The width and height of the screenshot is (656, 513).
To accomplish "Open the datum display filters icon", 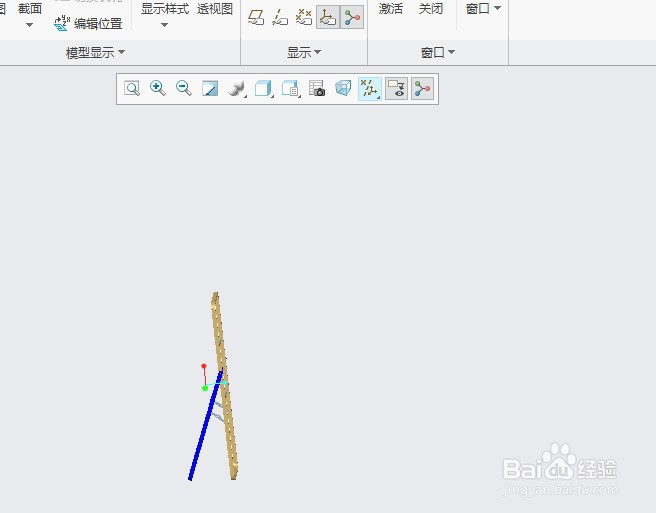I will pyautogui.click(x=370, y=89).
